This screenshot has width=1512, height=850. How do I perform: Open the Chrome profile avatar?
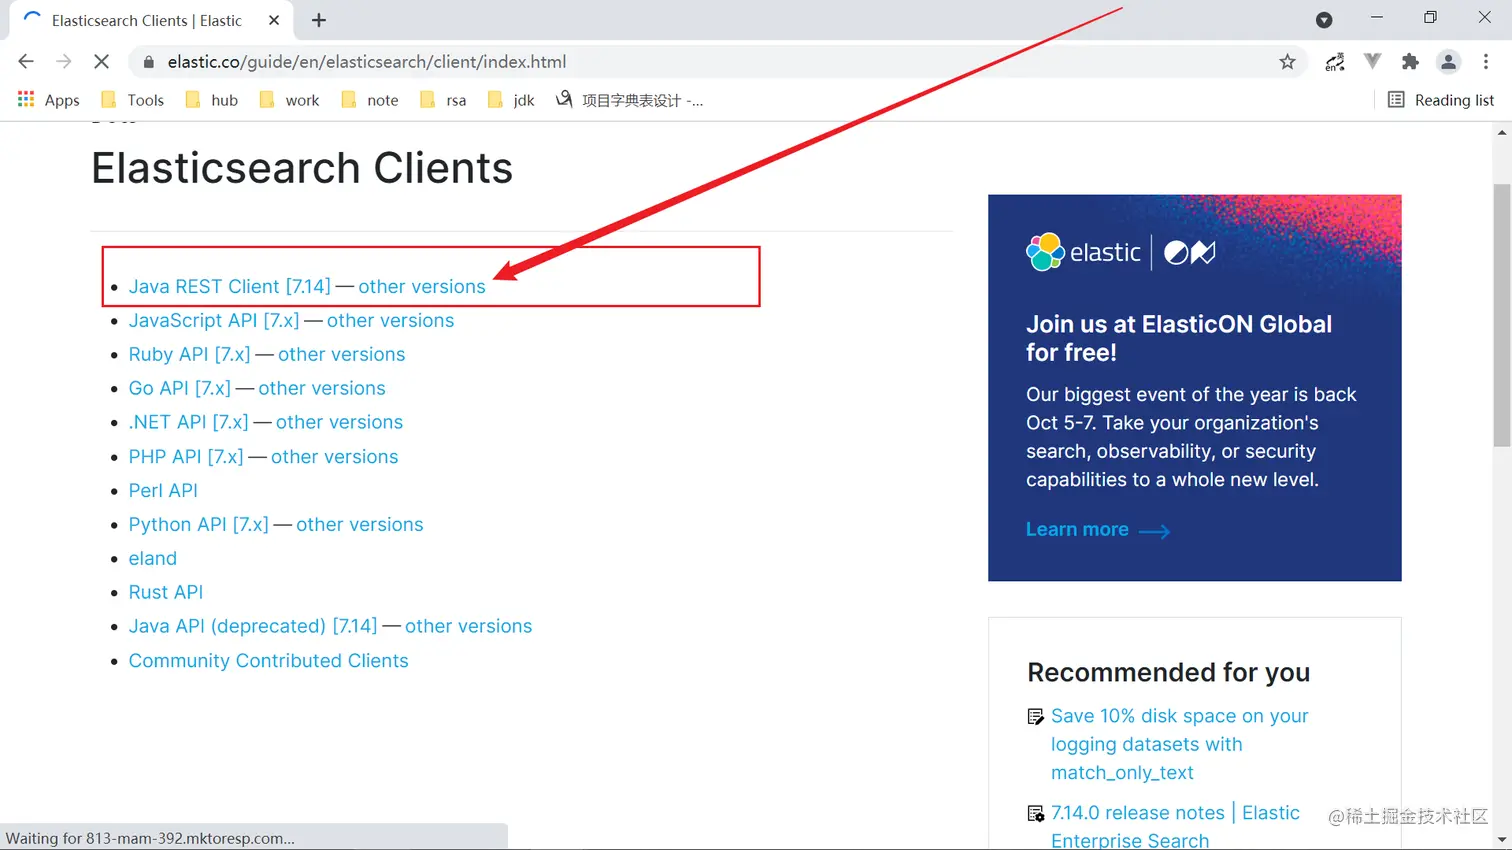click(x=1448, y=62)
